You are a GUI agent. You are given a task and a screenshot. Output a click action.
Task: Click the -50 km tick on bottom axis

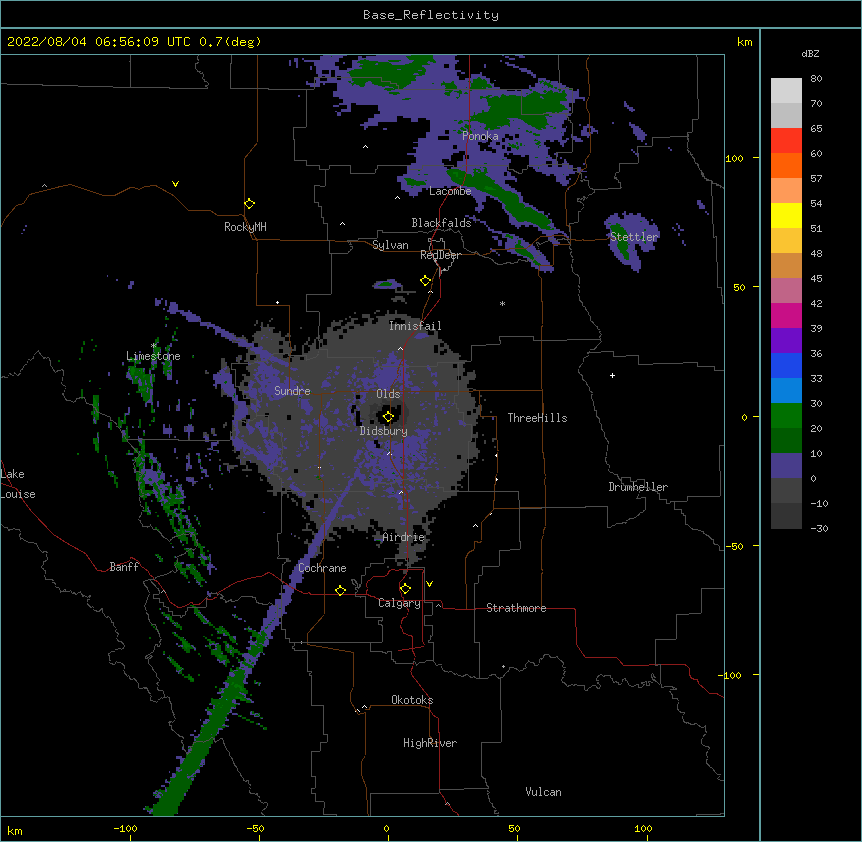click(256, 828)
